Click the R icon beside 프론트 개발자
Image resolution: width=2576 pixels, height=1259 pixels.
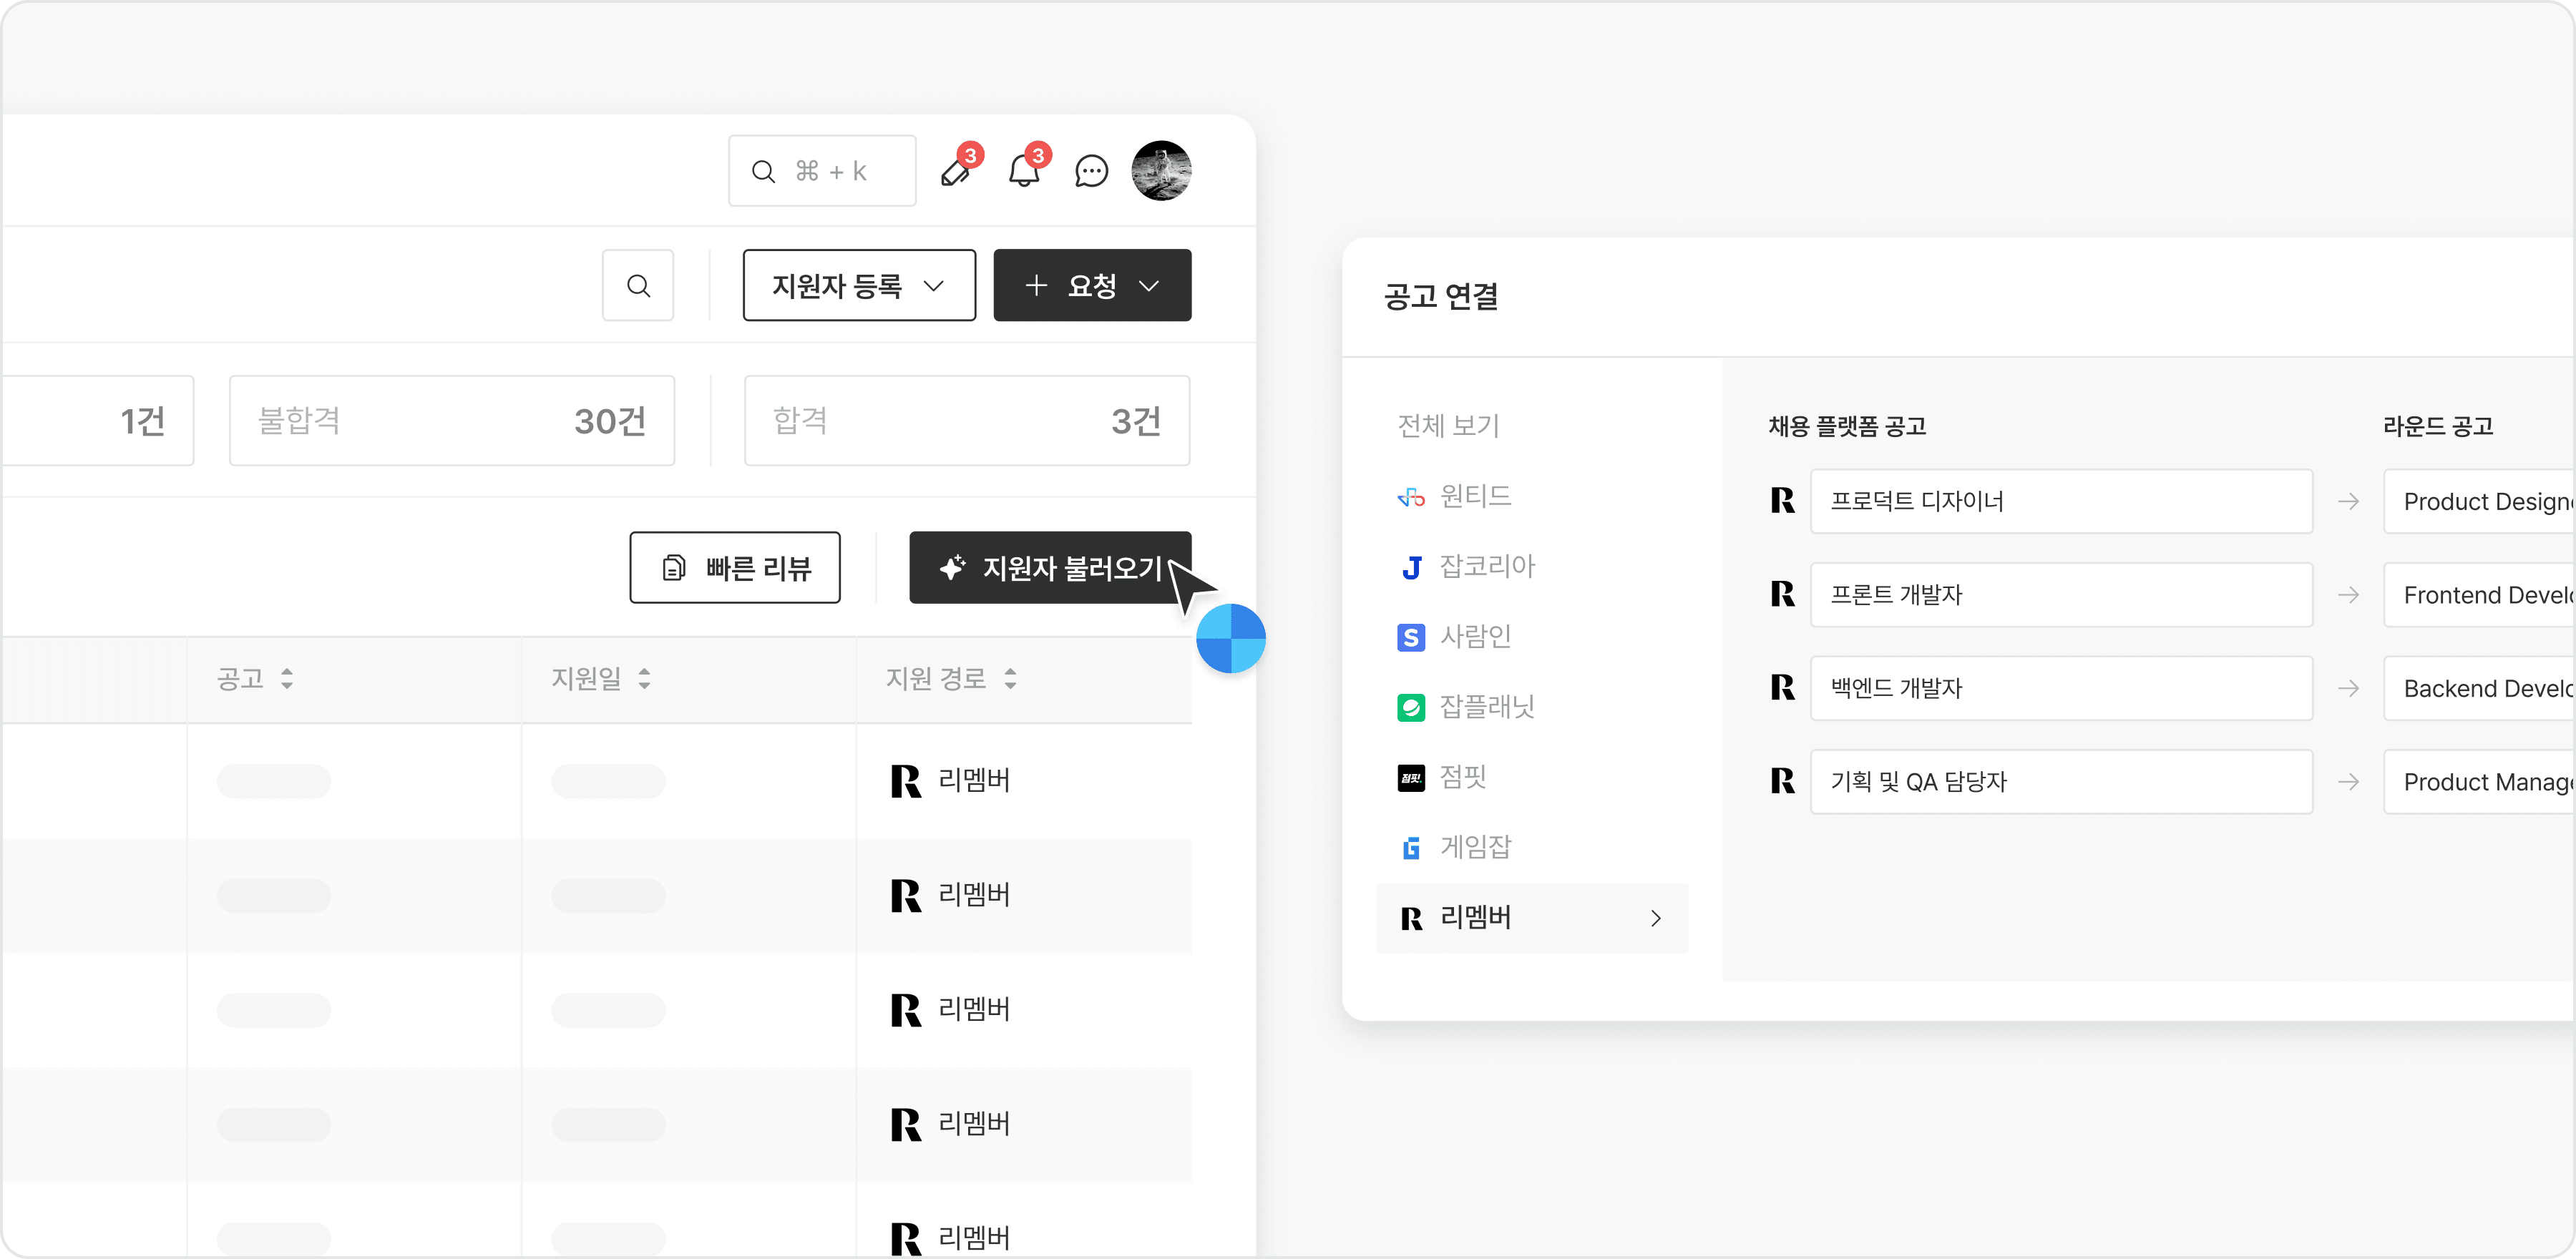click(x=1782, y=595)
